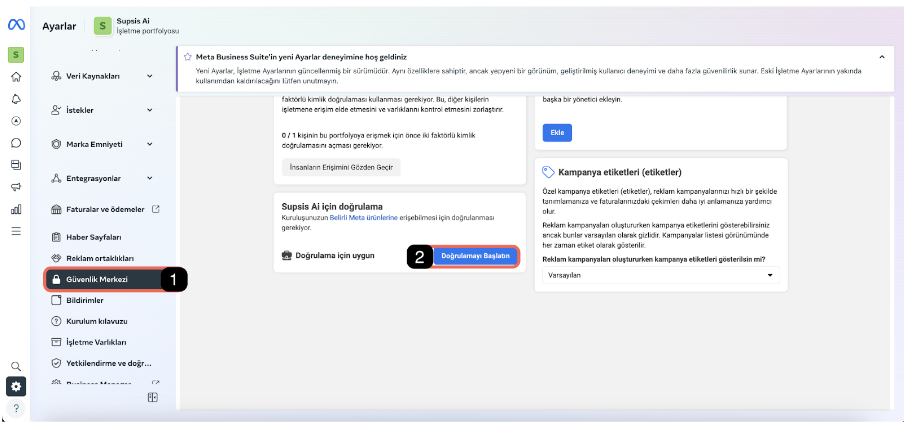Image resolution: width=904 pixels, height=424 pixels.
Task: Open Bildirimler menu item
Action: coord(78,301)
